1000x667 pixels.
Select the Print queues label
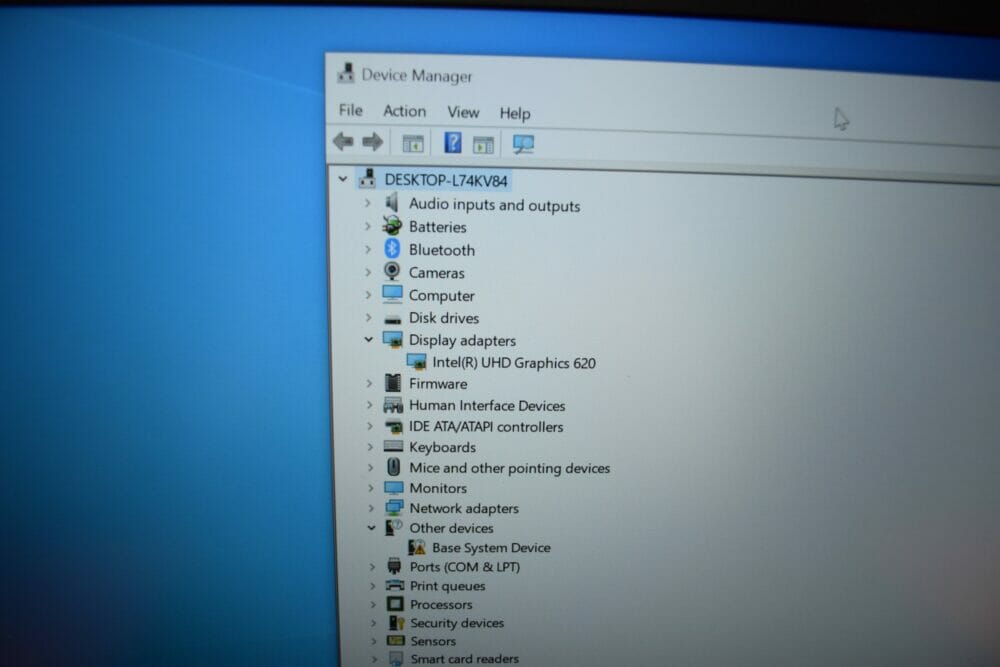click(448, 585)
